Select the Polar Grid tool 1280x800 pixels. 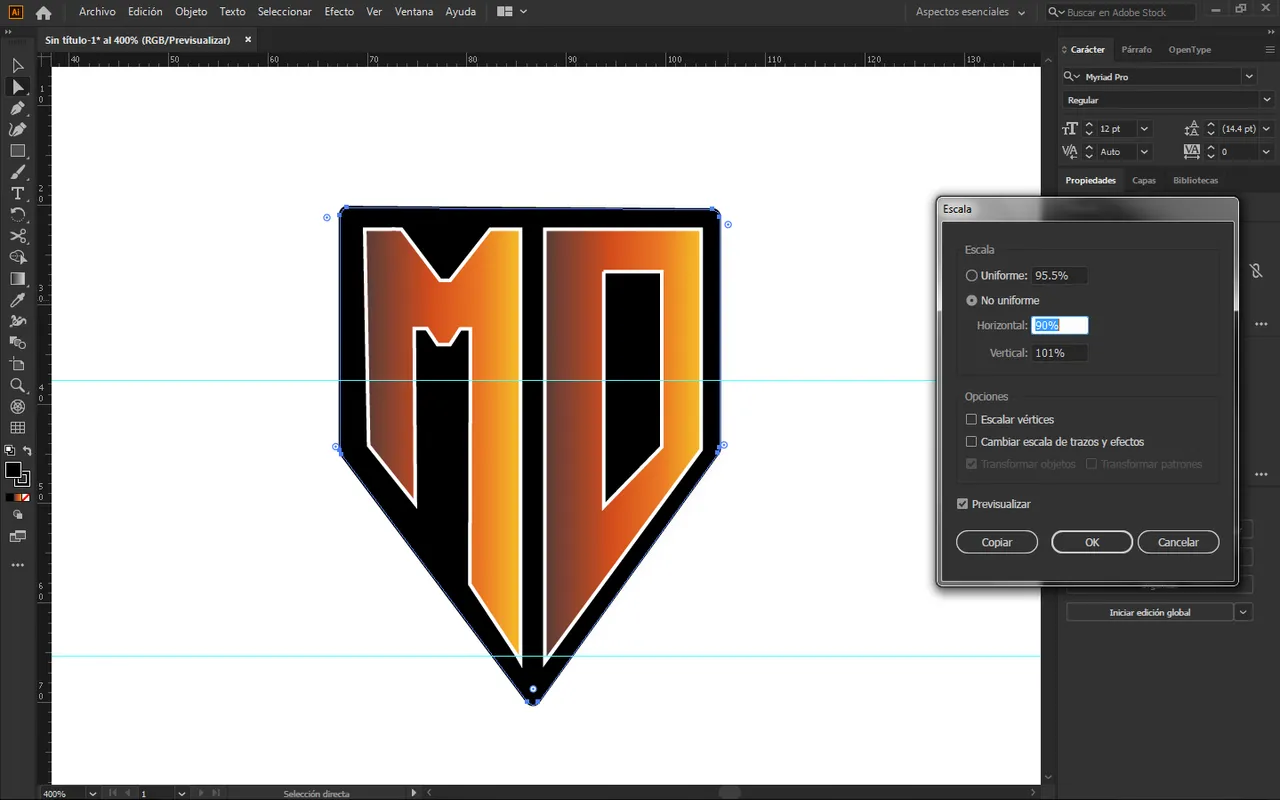[x=18, y=407]
